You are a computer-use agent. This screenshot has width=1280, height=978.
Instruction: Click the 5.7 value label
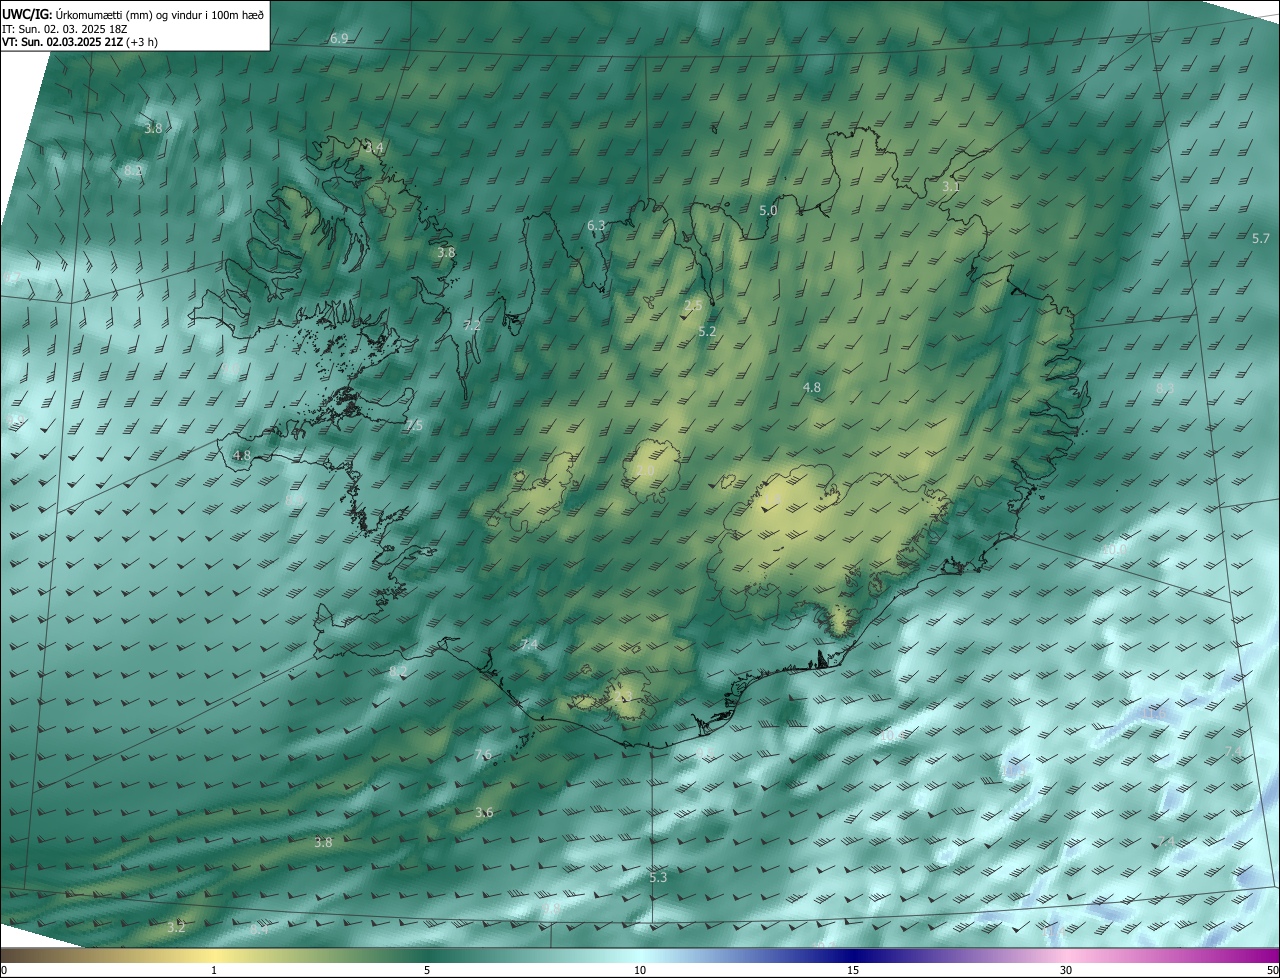pyautogui.click(x=1260, y=238)
